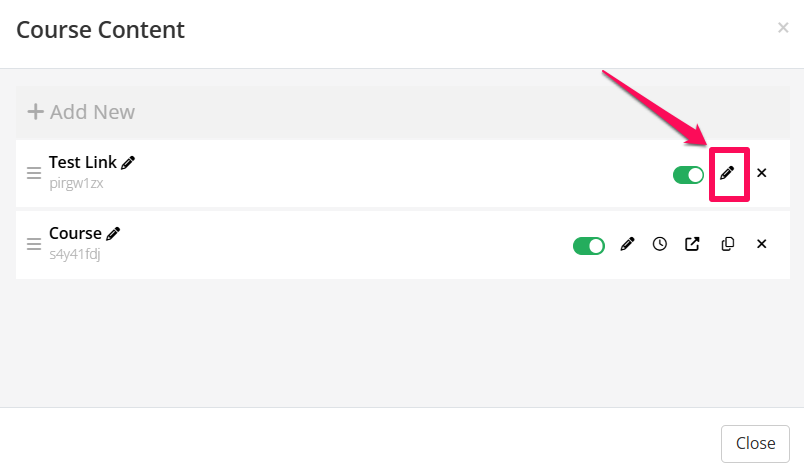
Task: Rename Test Link via inline pencil
Action: 129,162
